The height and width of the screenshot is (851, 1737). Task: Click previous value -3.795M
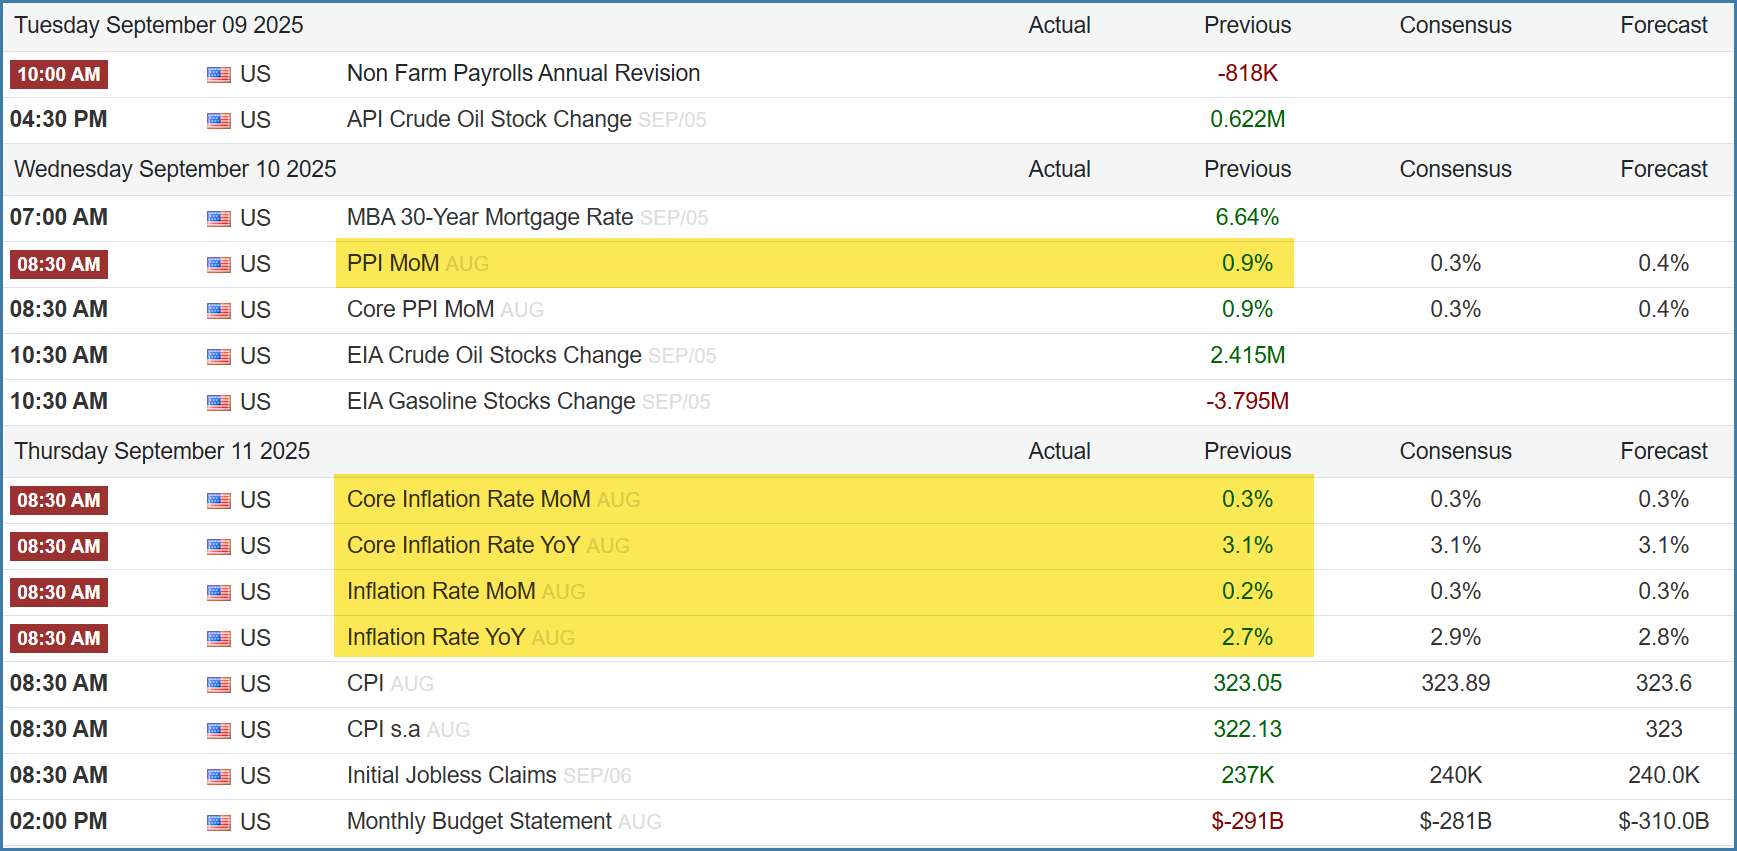[x=1248, y=401]
